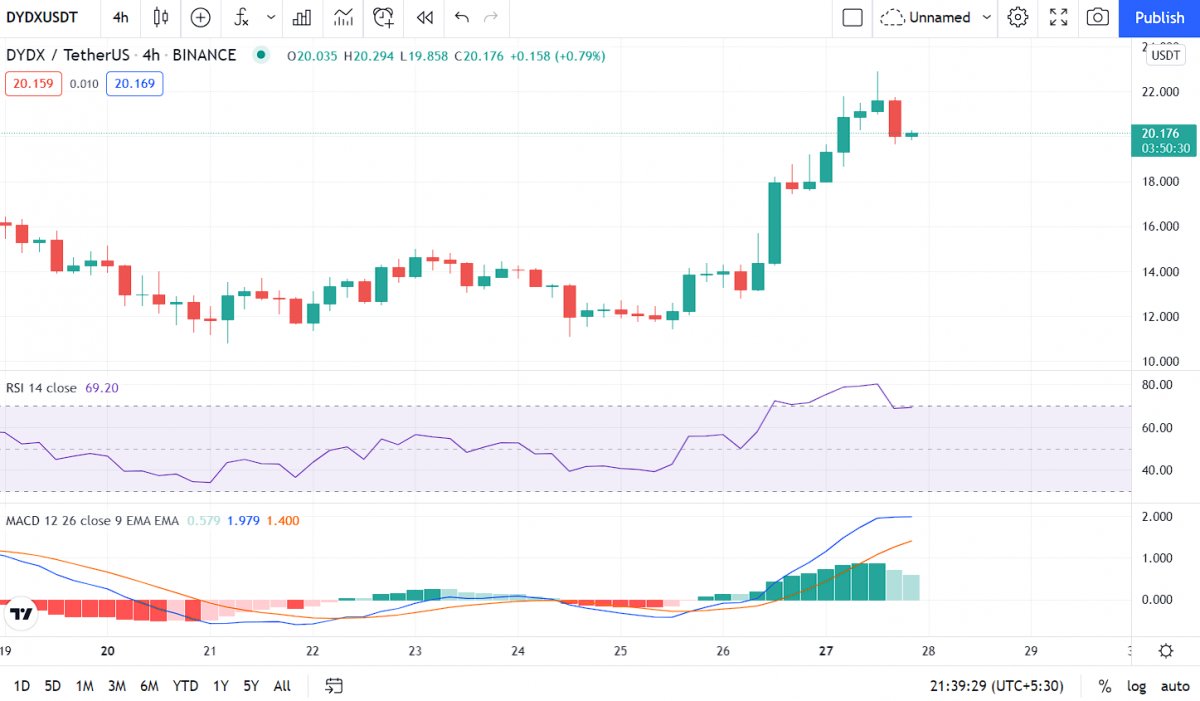Enter fullscreen mode
Screen dimensions: 1200x701
click(1058, 17)
